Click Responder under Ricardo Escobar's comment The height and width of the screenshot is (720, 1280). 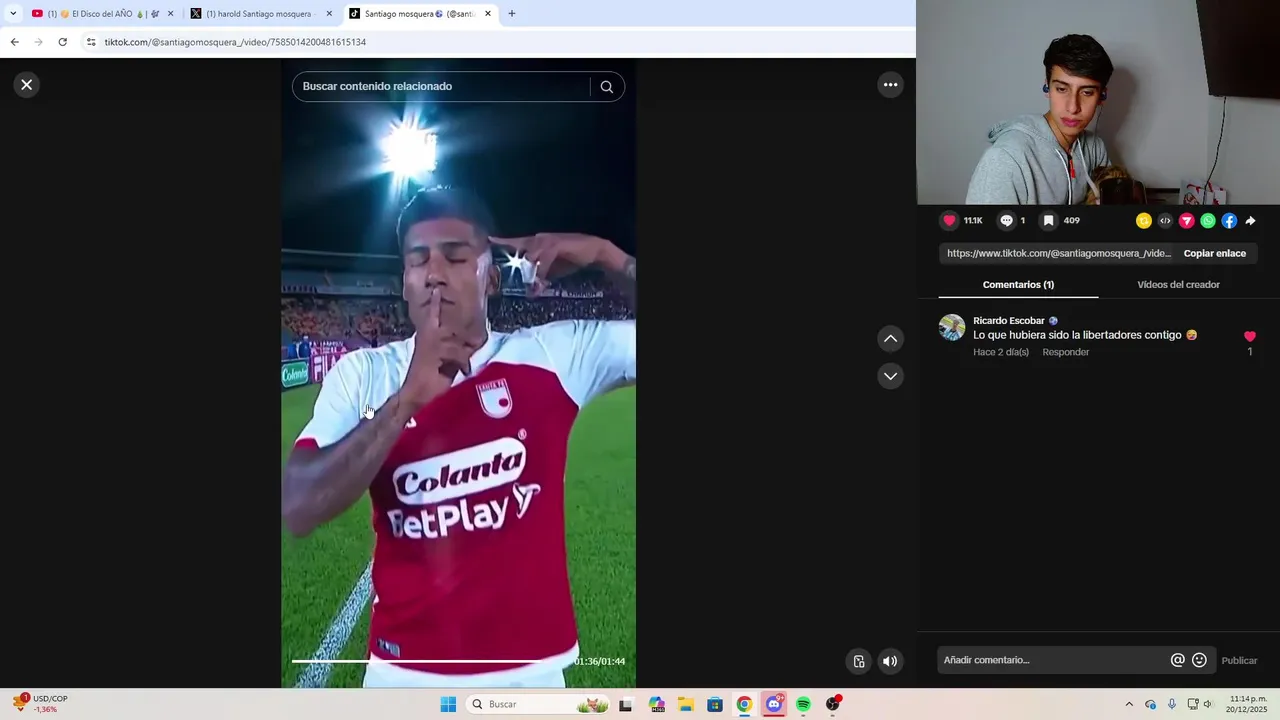1065,352
